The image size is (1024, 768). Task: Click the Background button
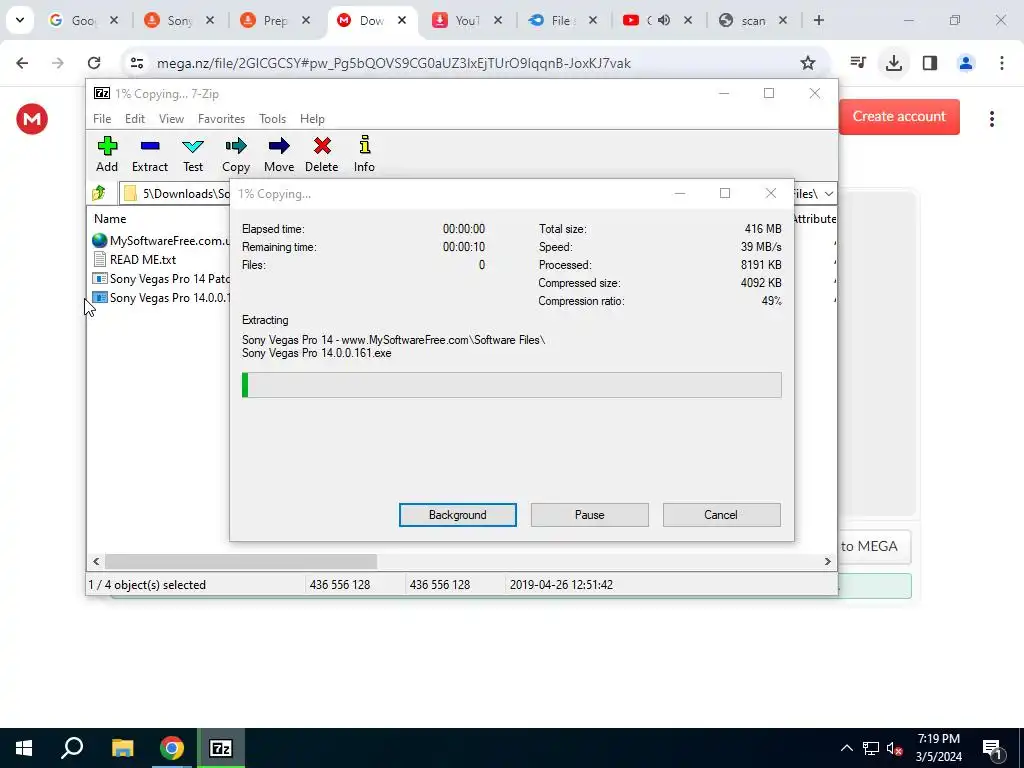click(457, 515)
